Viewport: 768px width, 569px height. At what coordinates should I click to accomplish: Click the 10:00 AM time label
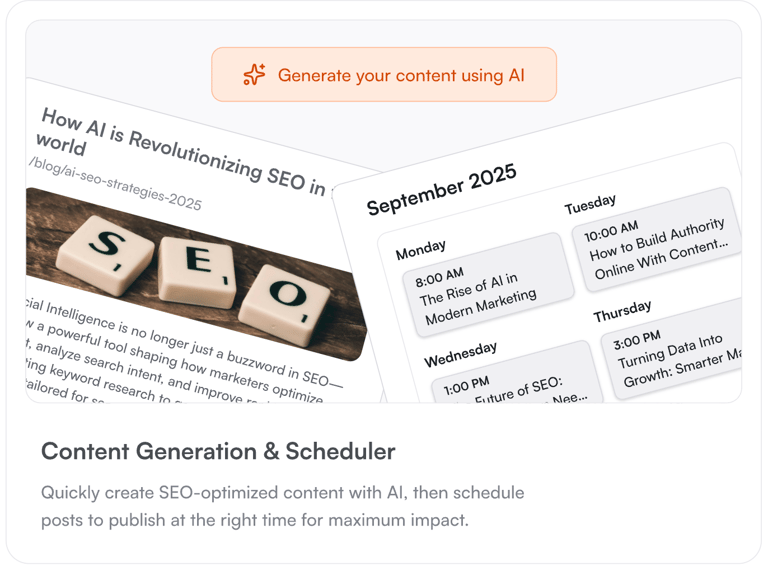[x=611, y=232]
